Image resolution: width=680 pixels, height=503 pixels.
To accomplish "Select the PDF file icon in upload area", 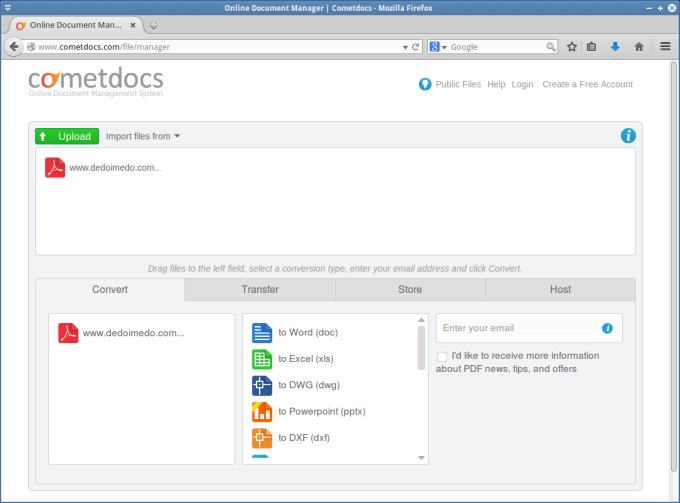I will coord(55,167).
